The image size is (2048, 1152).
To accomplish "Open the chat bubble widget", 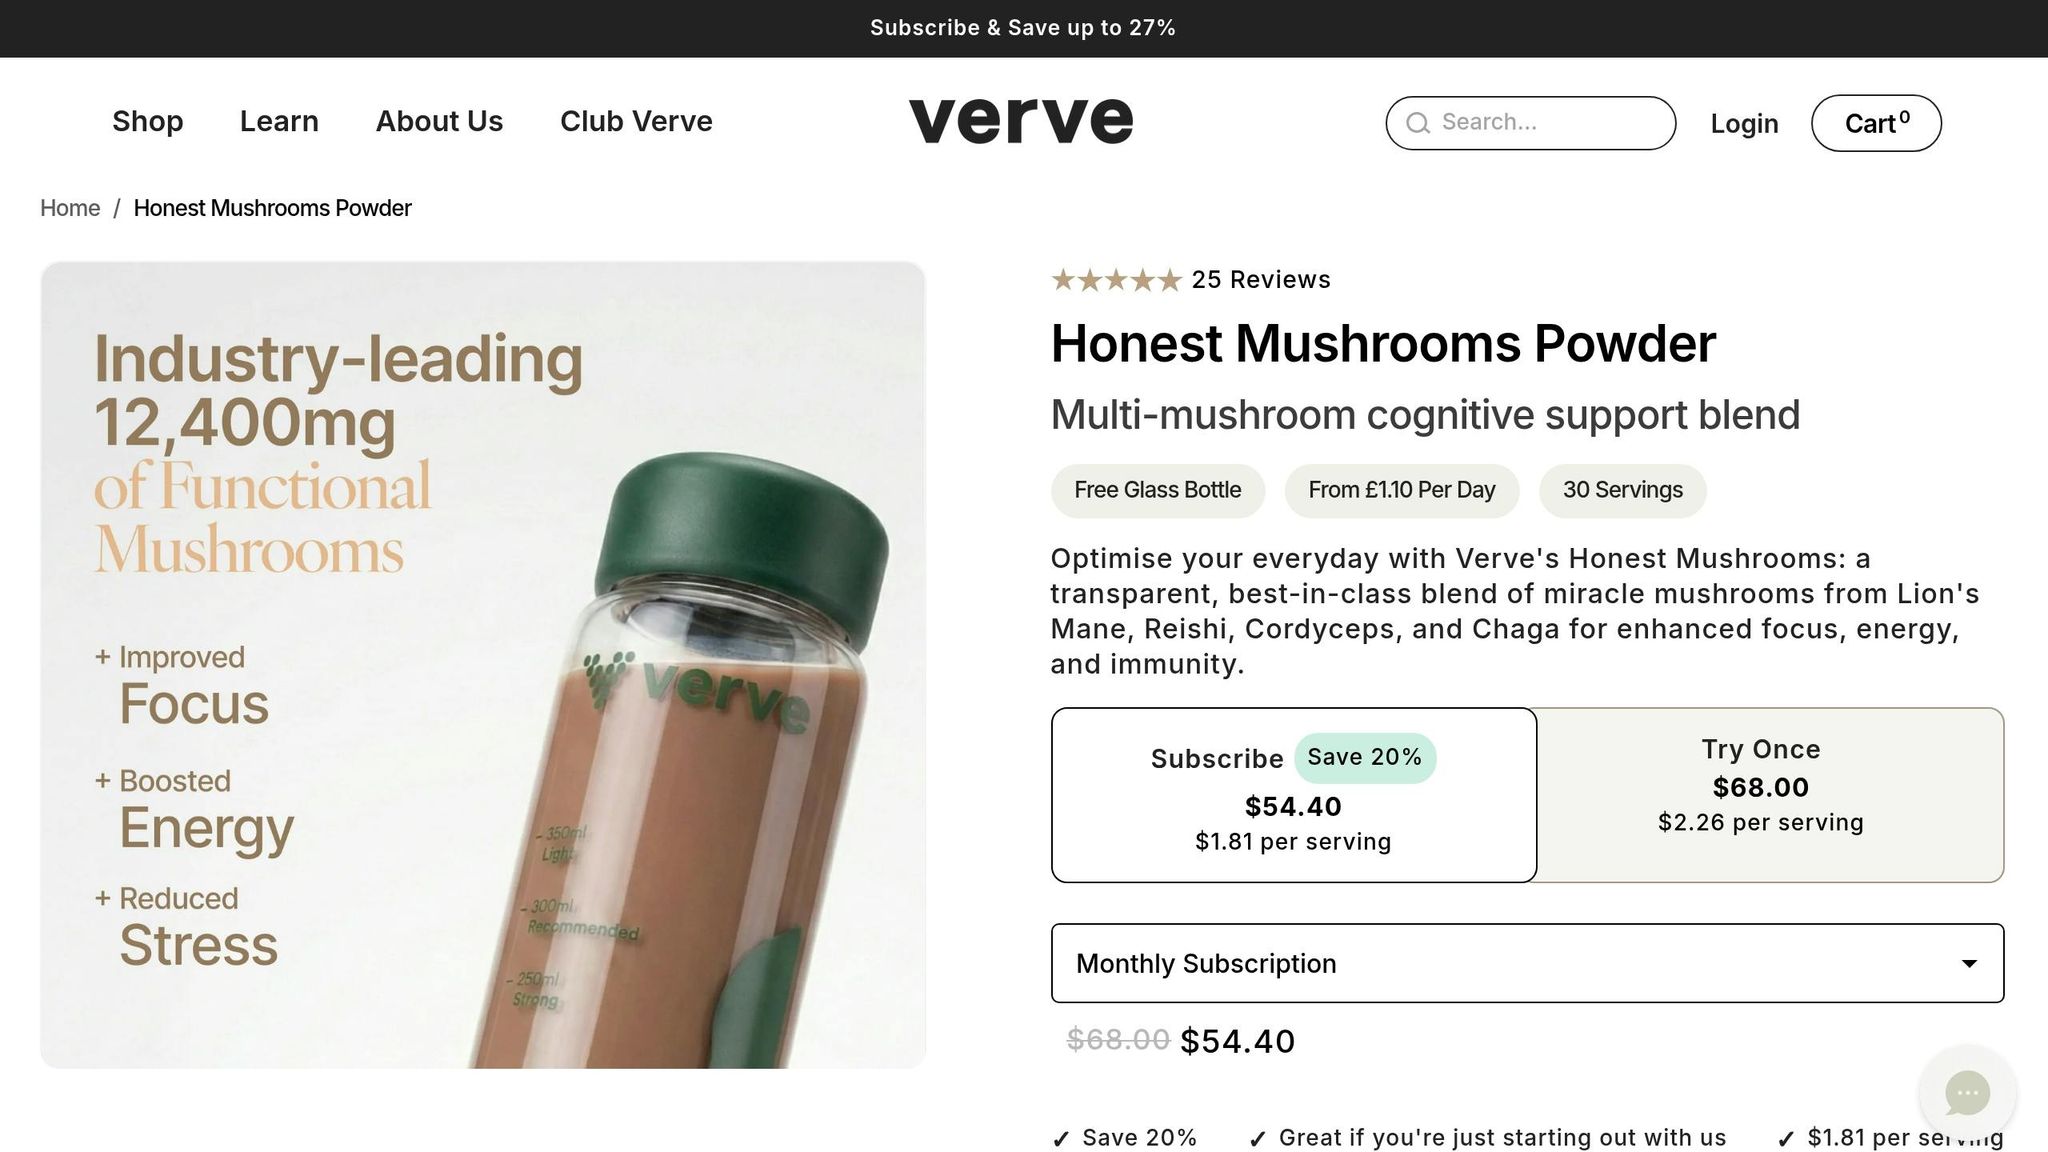I will tap(1965, 1093).
